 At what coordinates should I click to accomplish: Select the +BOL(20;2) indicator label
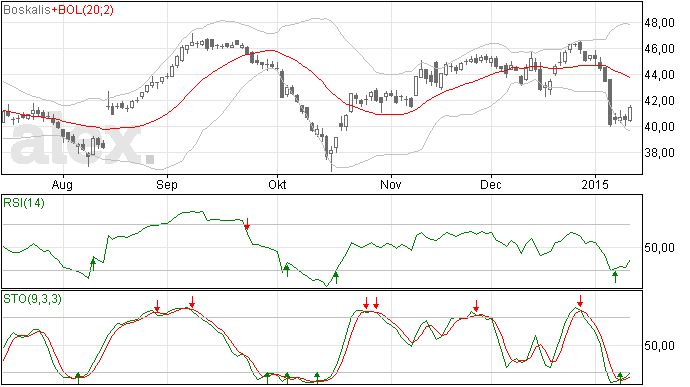(82, 9)
